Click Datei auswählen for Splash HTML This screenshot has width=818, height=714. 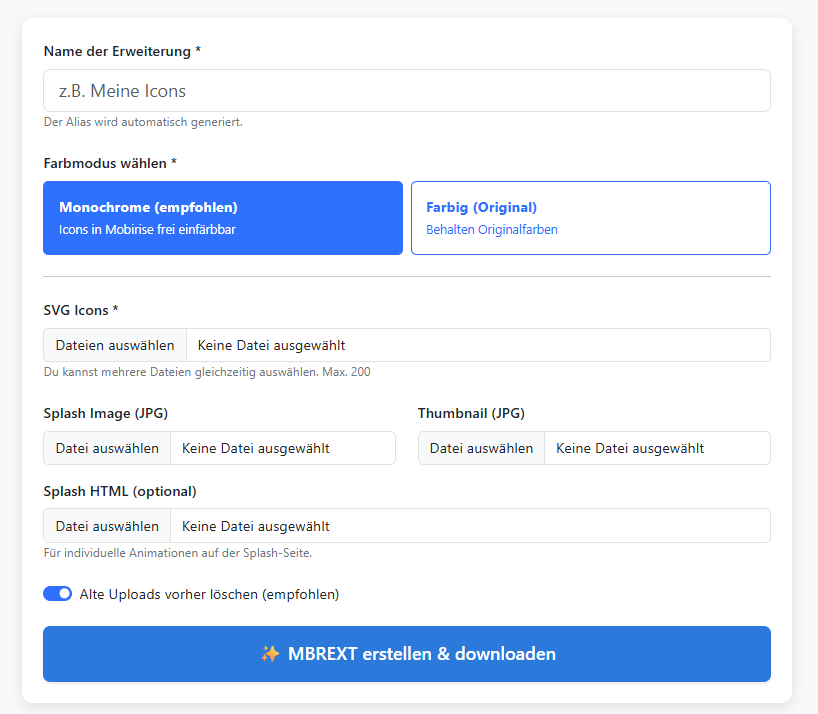(107, 526)
